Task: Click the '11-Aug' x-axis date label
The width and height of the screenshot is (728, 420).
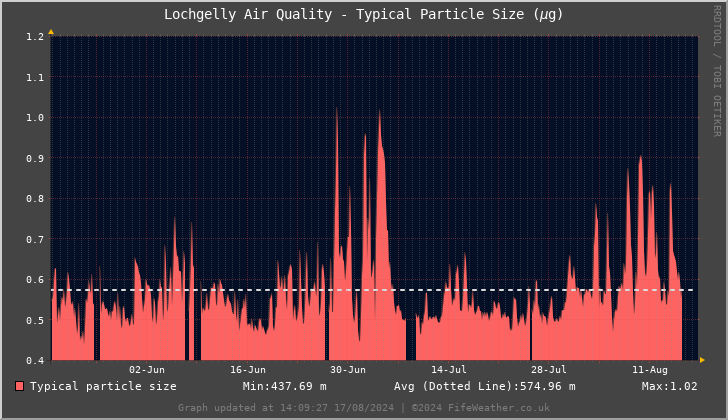Action: tap(650, 370)
